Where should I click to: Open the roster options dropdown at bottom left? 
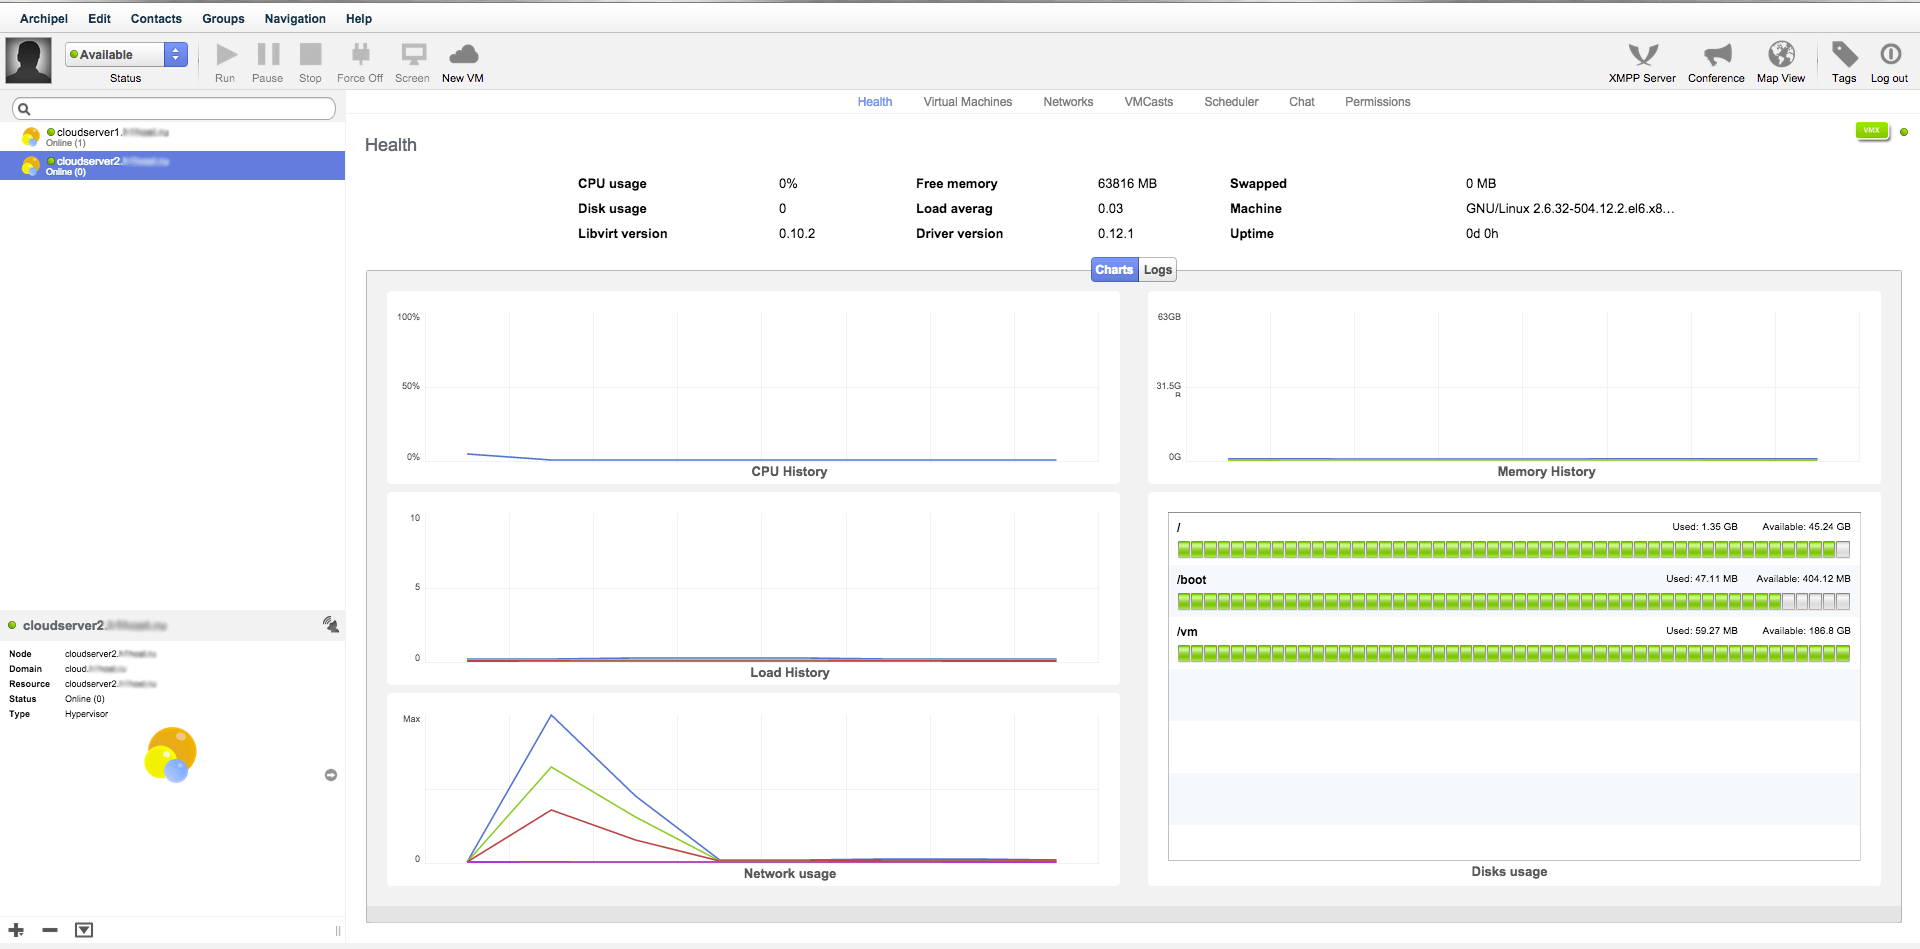pos(84,930)
